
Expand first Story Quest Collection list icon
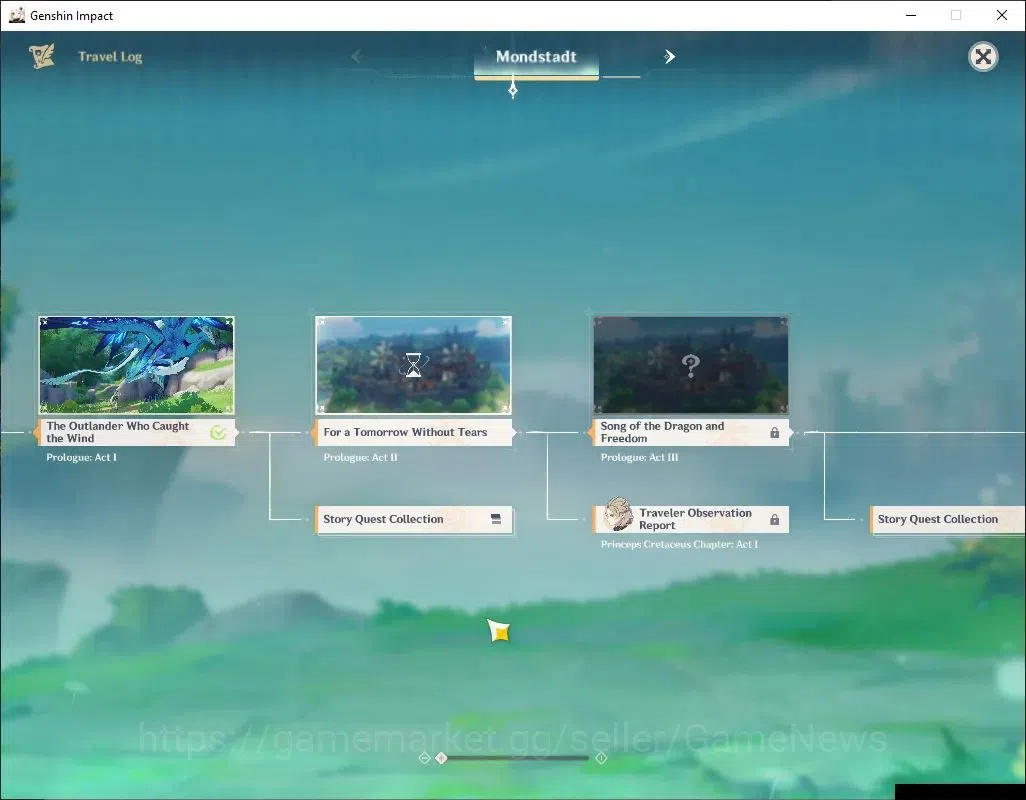pyautogui.click(x=496, y=519)
